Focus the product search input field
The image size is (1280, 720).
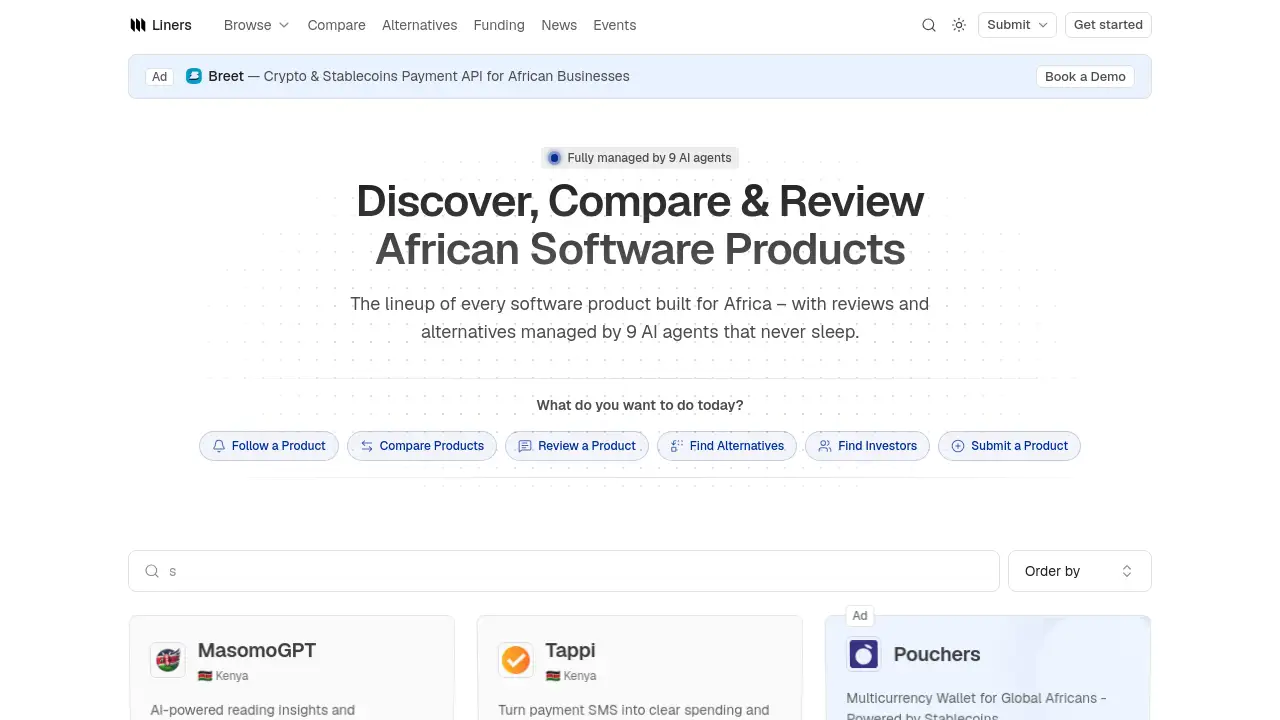pyautogui.click(x=564, y=571)
